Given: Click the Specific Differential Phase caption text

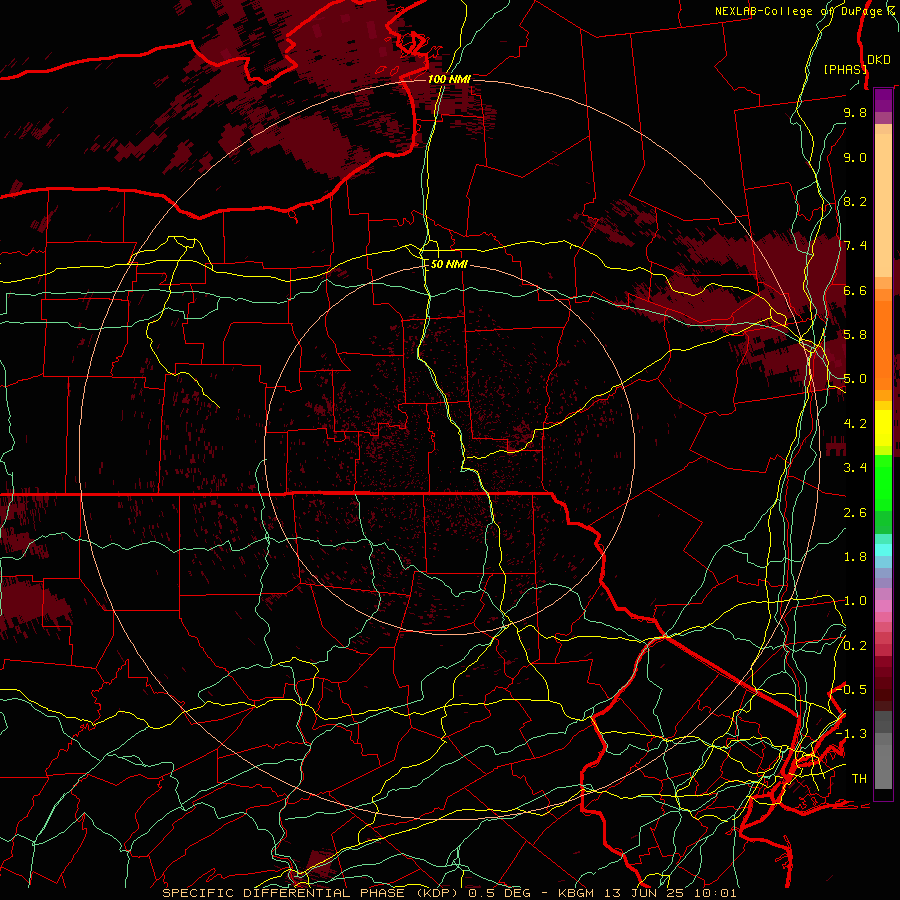Looking at the screenshot, I should 449,893.
